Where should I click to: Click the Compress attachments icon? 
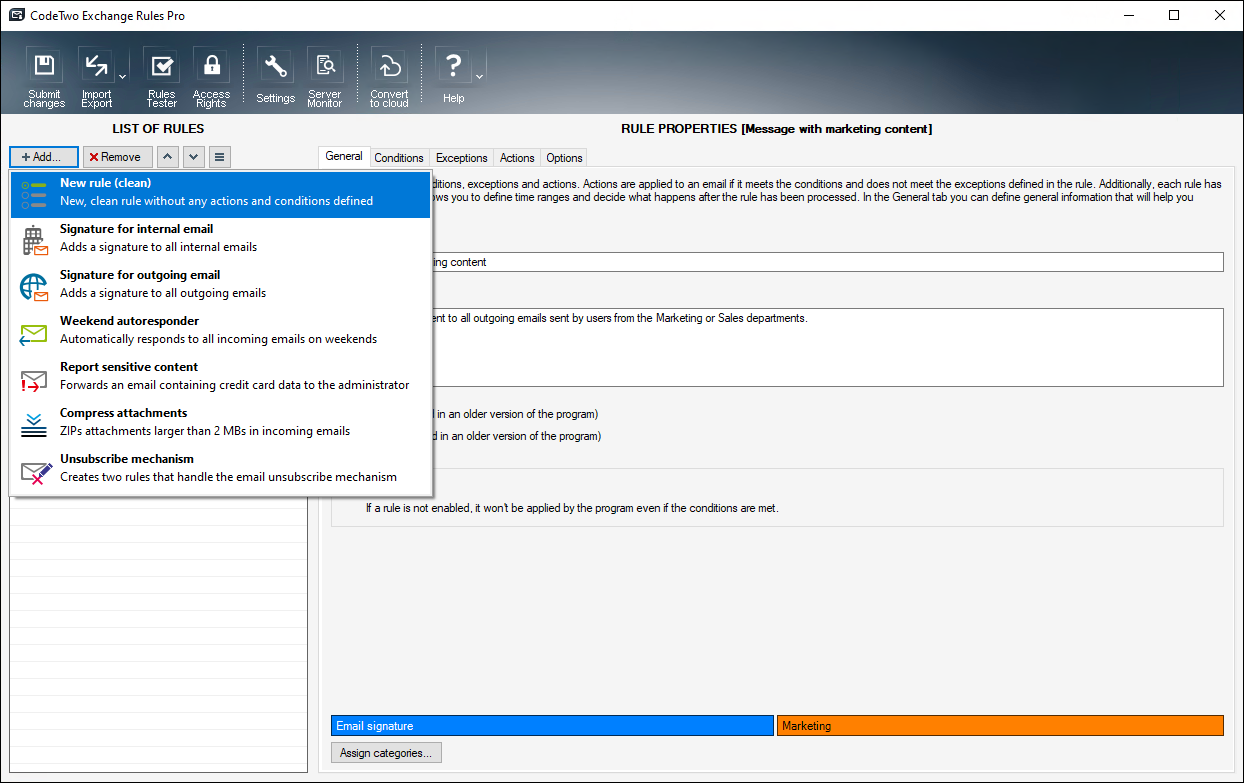34,426
